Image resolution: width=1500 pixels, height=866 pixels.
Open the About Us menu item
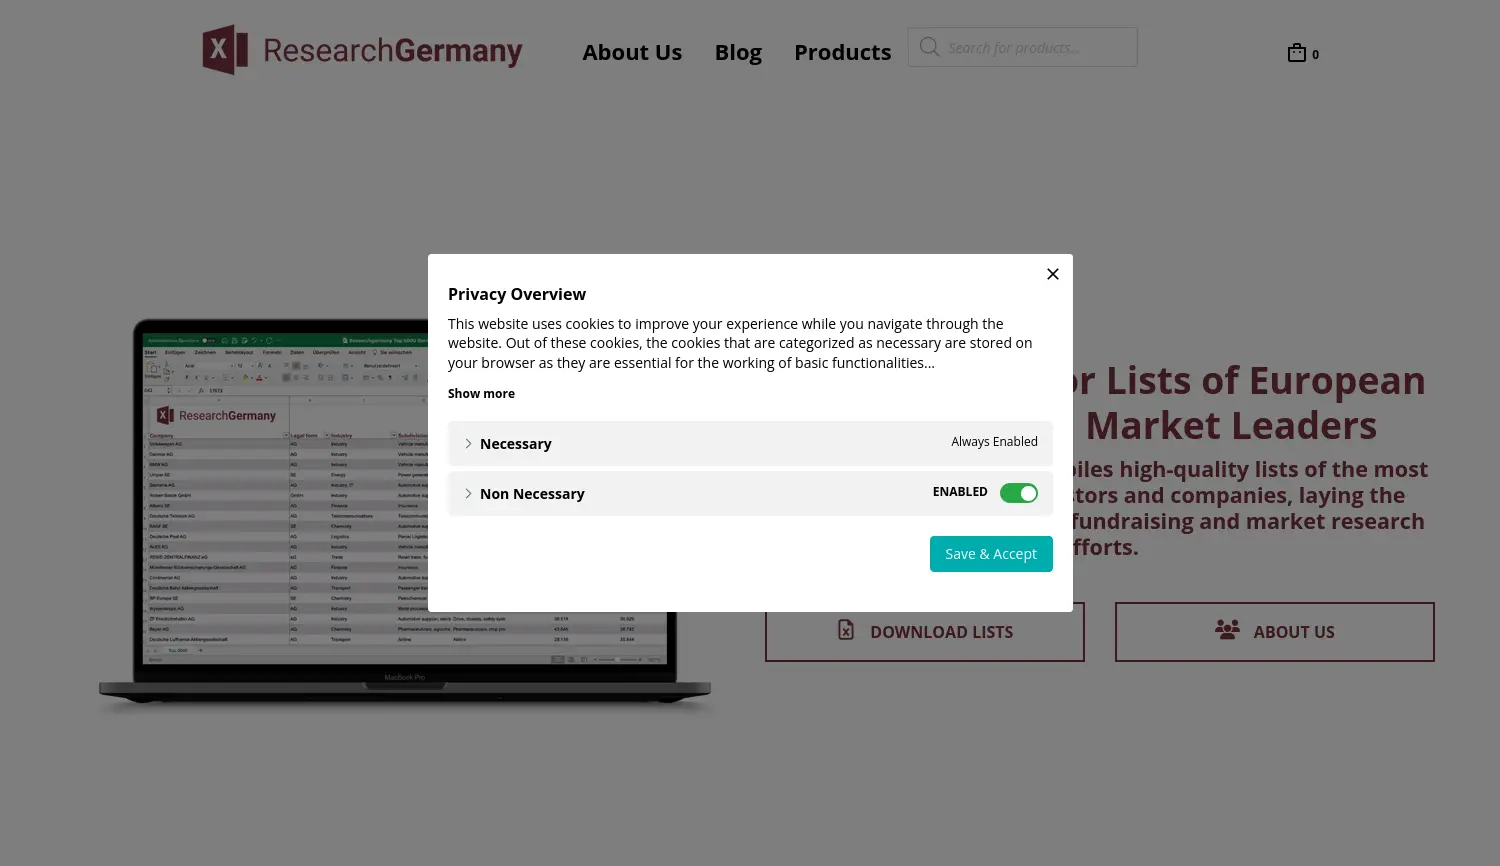coord(632,52)
